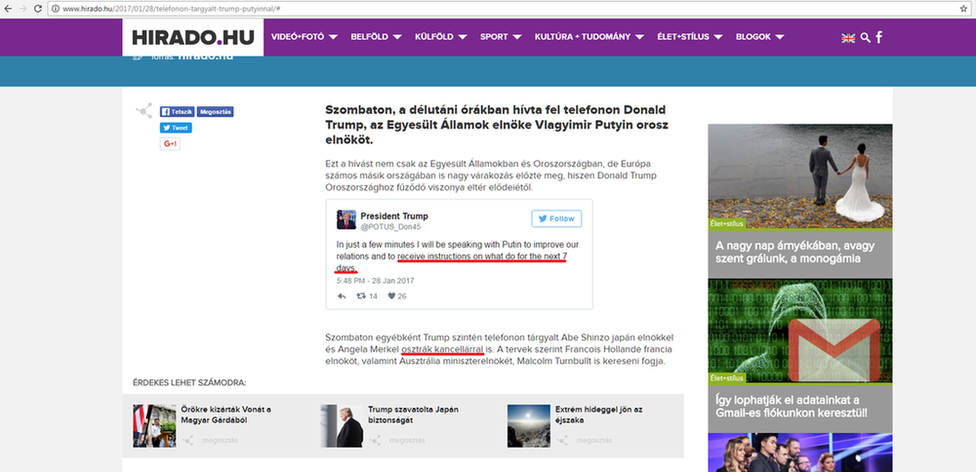The height and width of the screenshot is (472, 976).
Task: Go back with the browser back arrow
Action: pyautogui.click(x=7, y=9)
